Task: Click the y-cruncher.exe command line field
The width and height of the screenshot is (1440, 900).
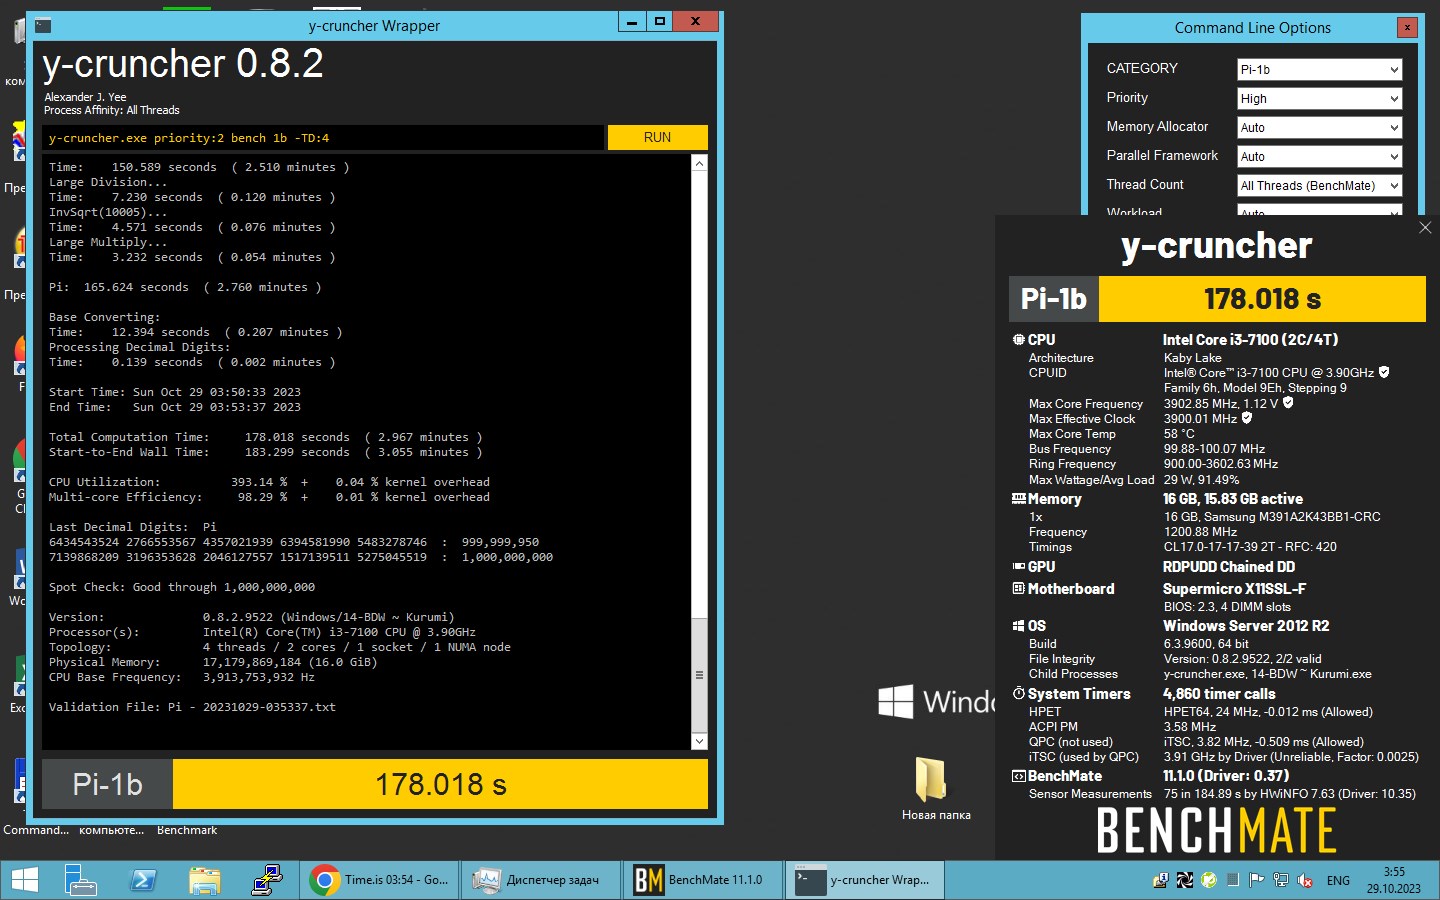Action: pos(323,138)
